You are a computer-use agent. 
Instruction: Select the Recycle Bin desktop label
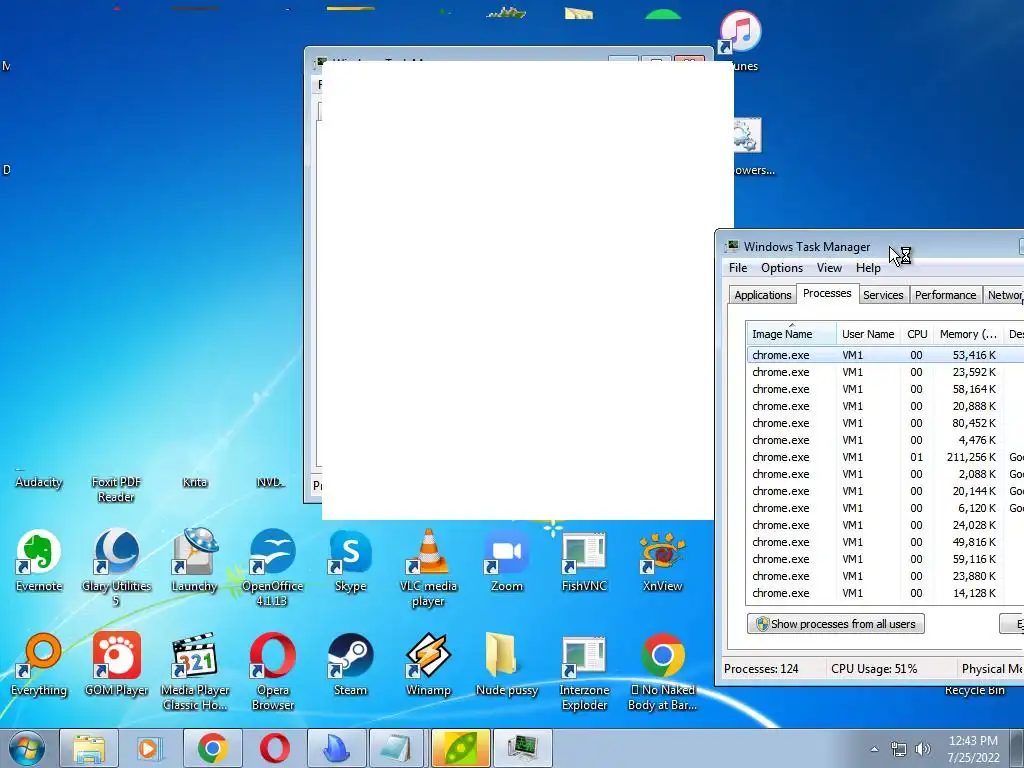[974, 690]
